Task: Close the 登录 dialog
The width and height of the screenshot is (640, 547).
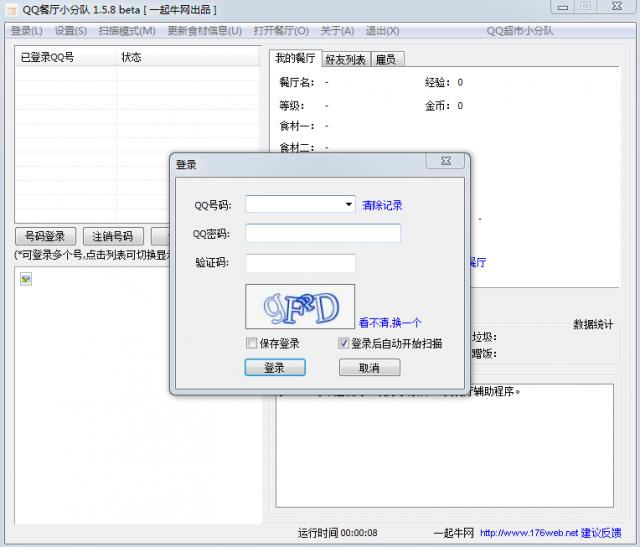Action: [446, 161]
